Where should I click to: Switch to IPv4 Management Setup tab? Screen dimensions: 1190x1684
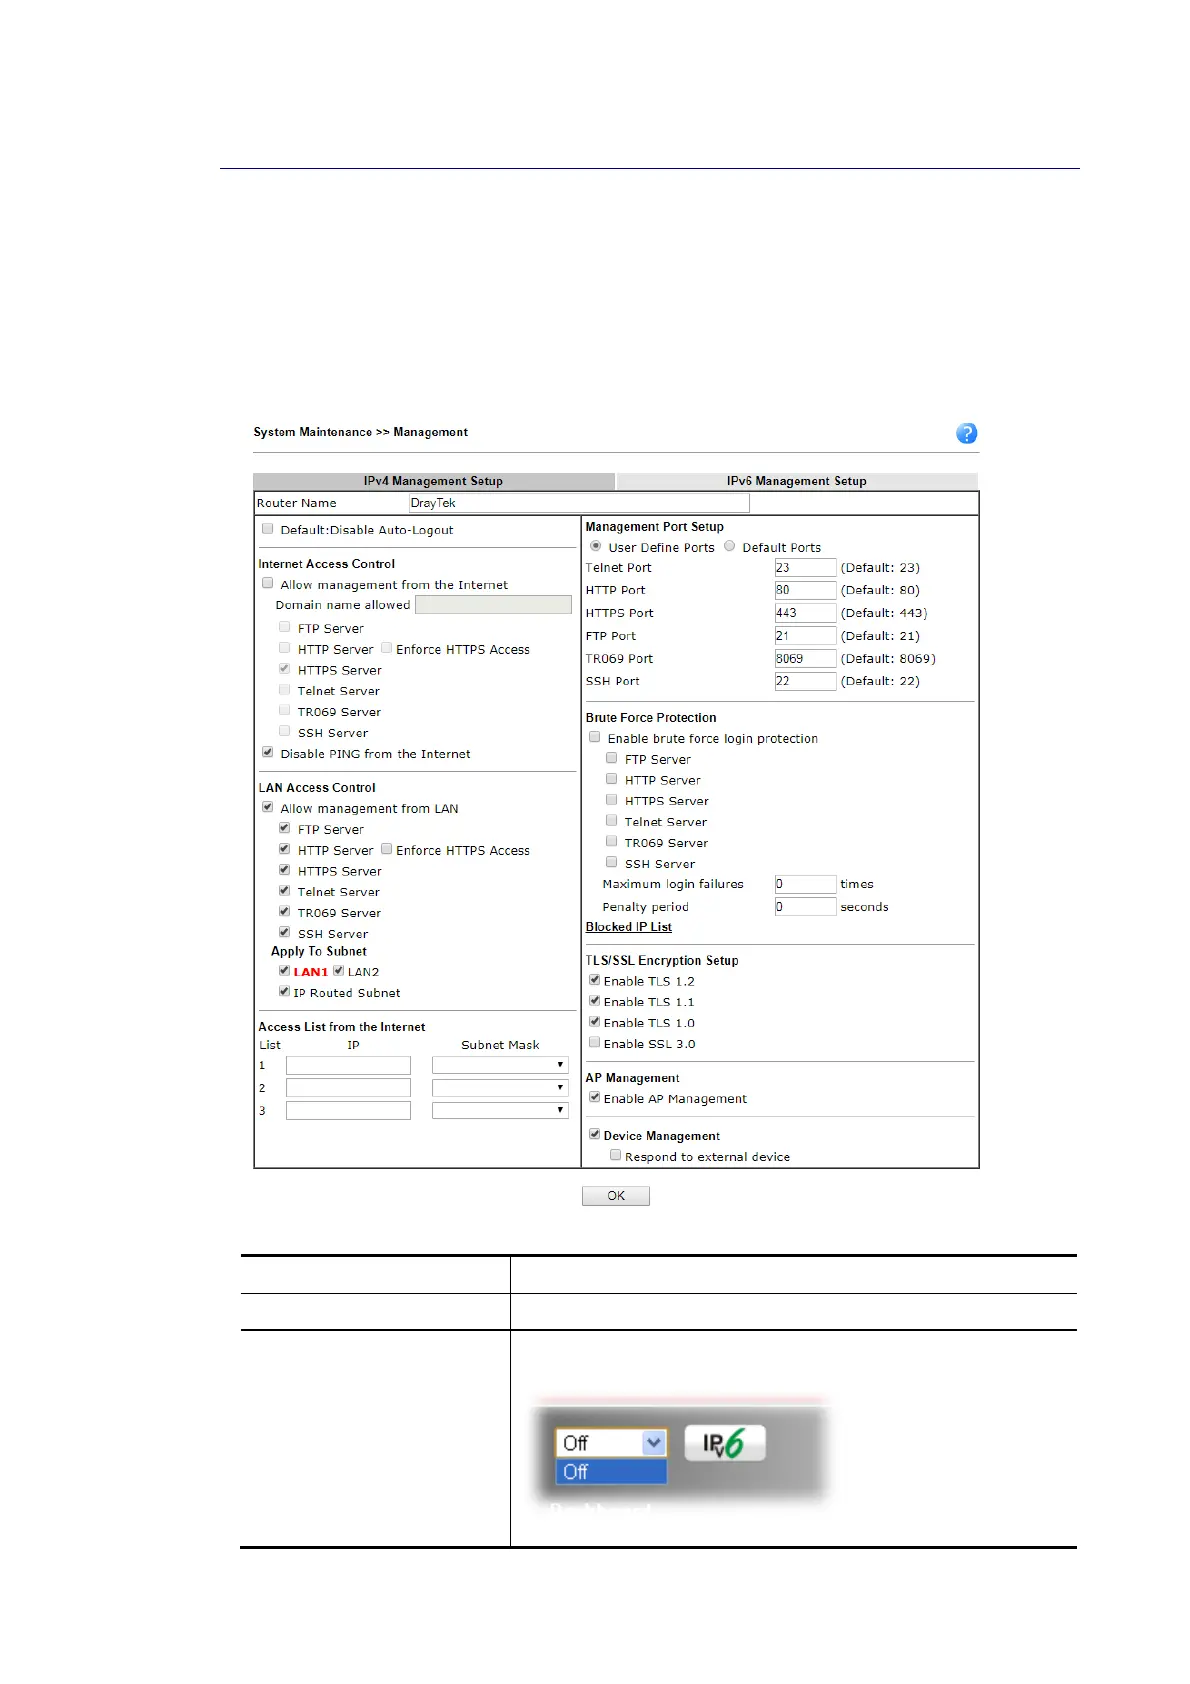[x=434, y=481]
